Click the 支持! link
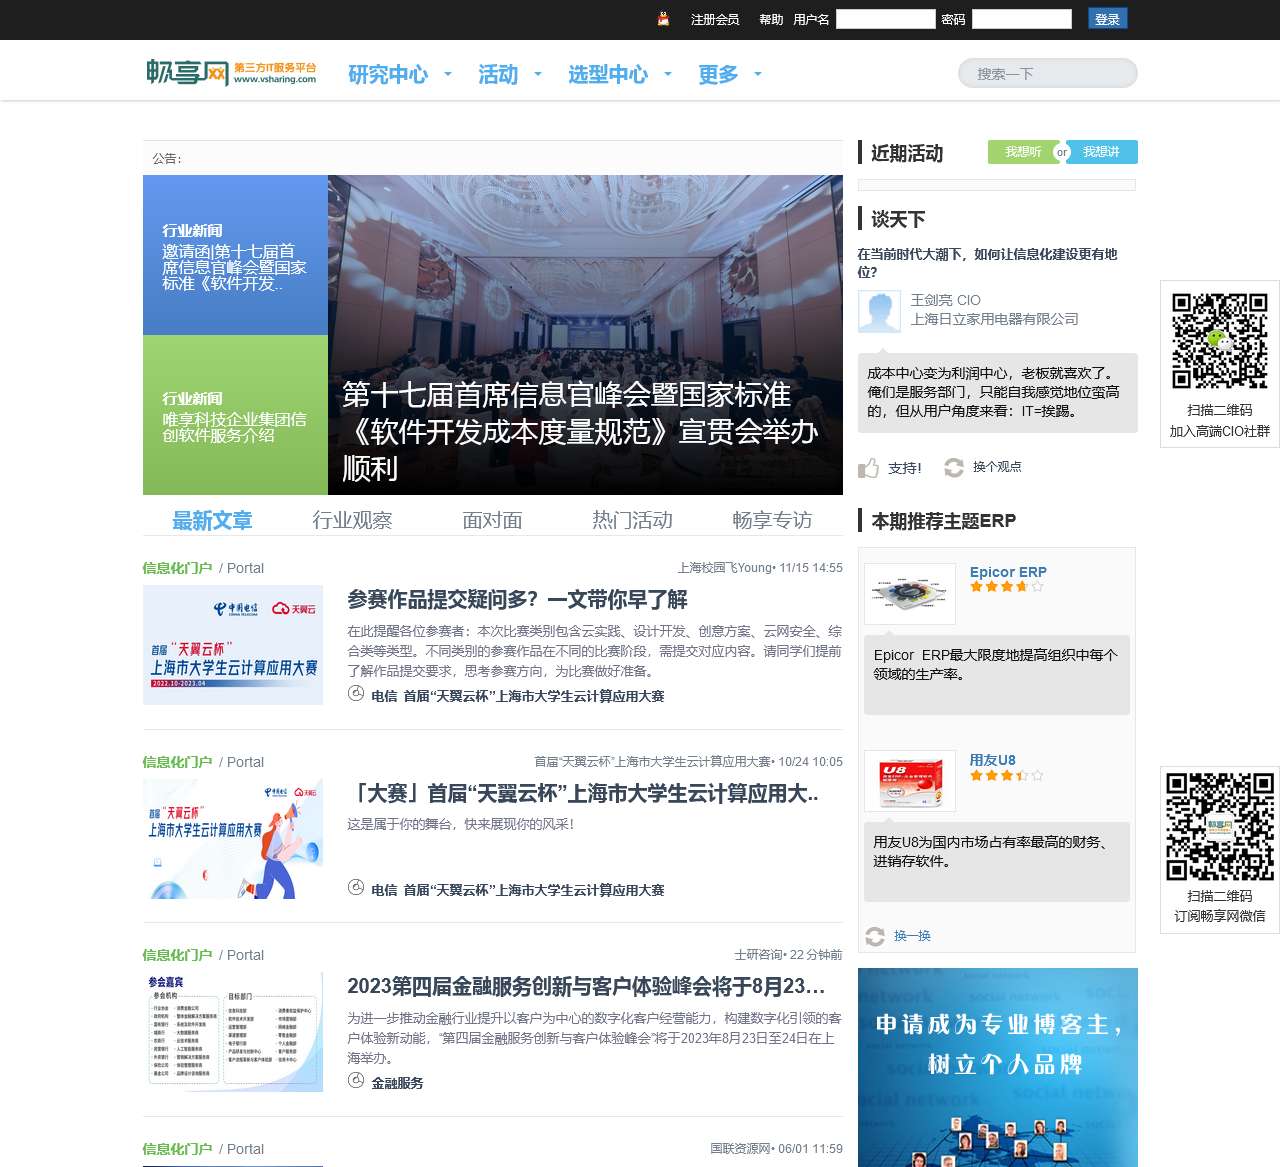This screenshot has height=1167, width=1280. [904, 468]
